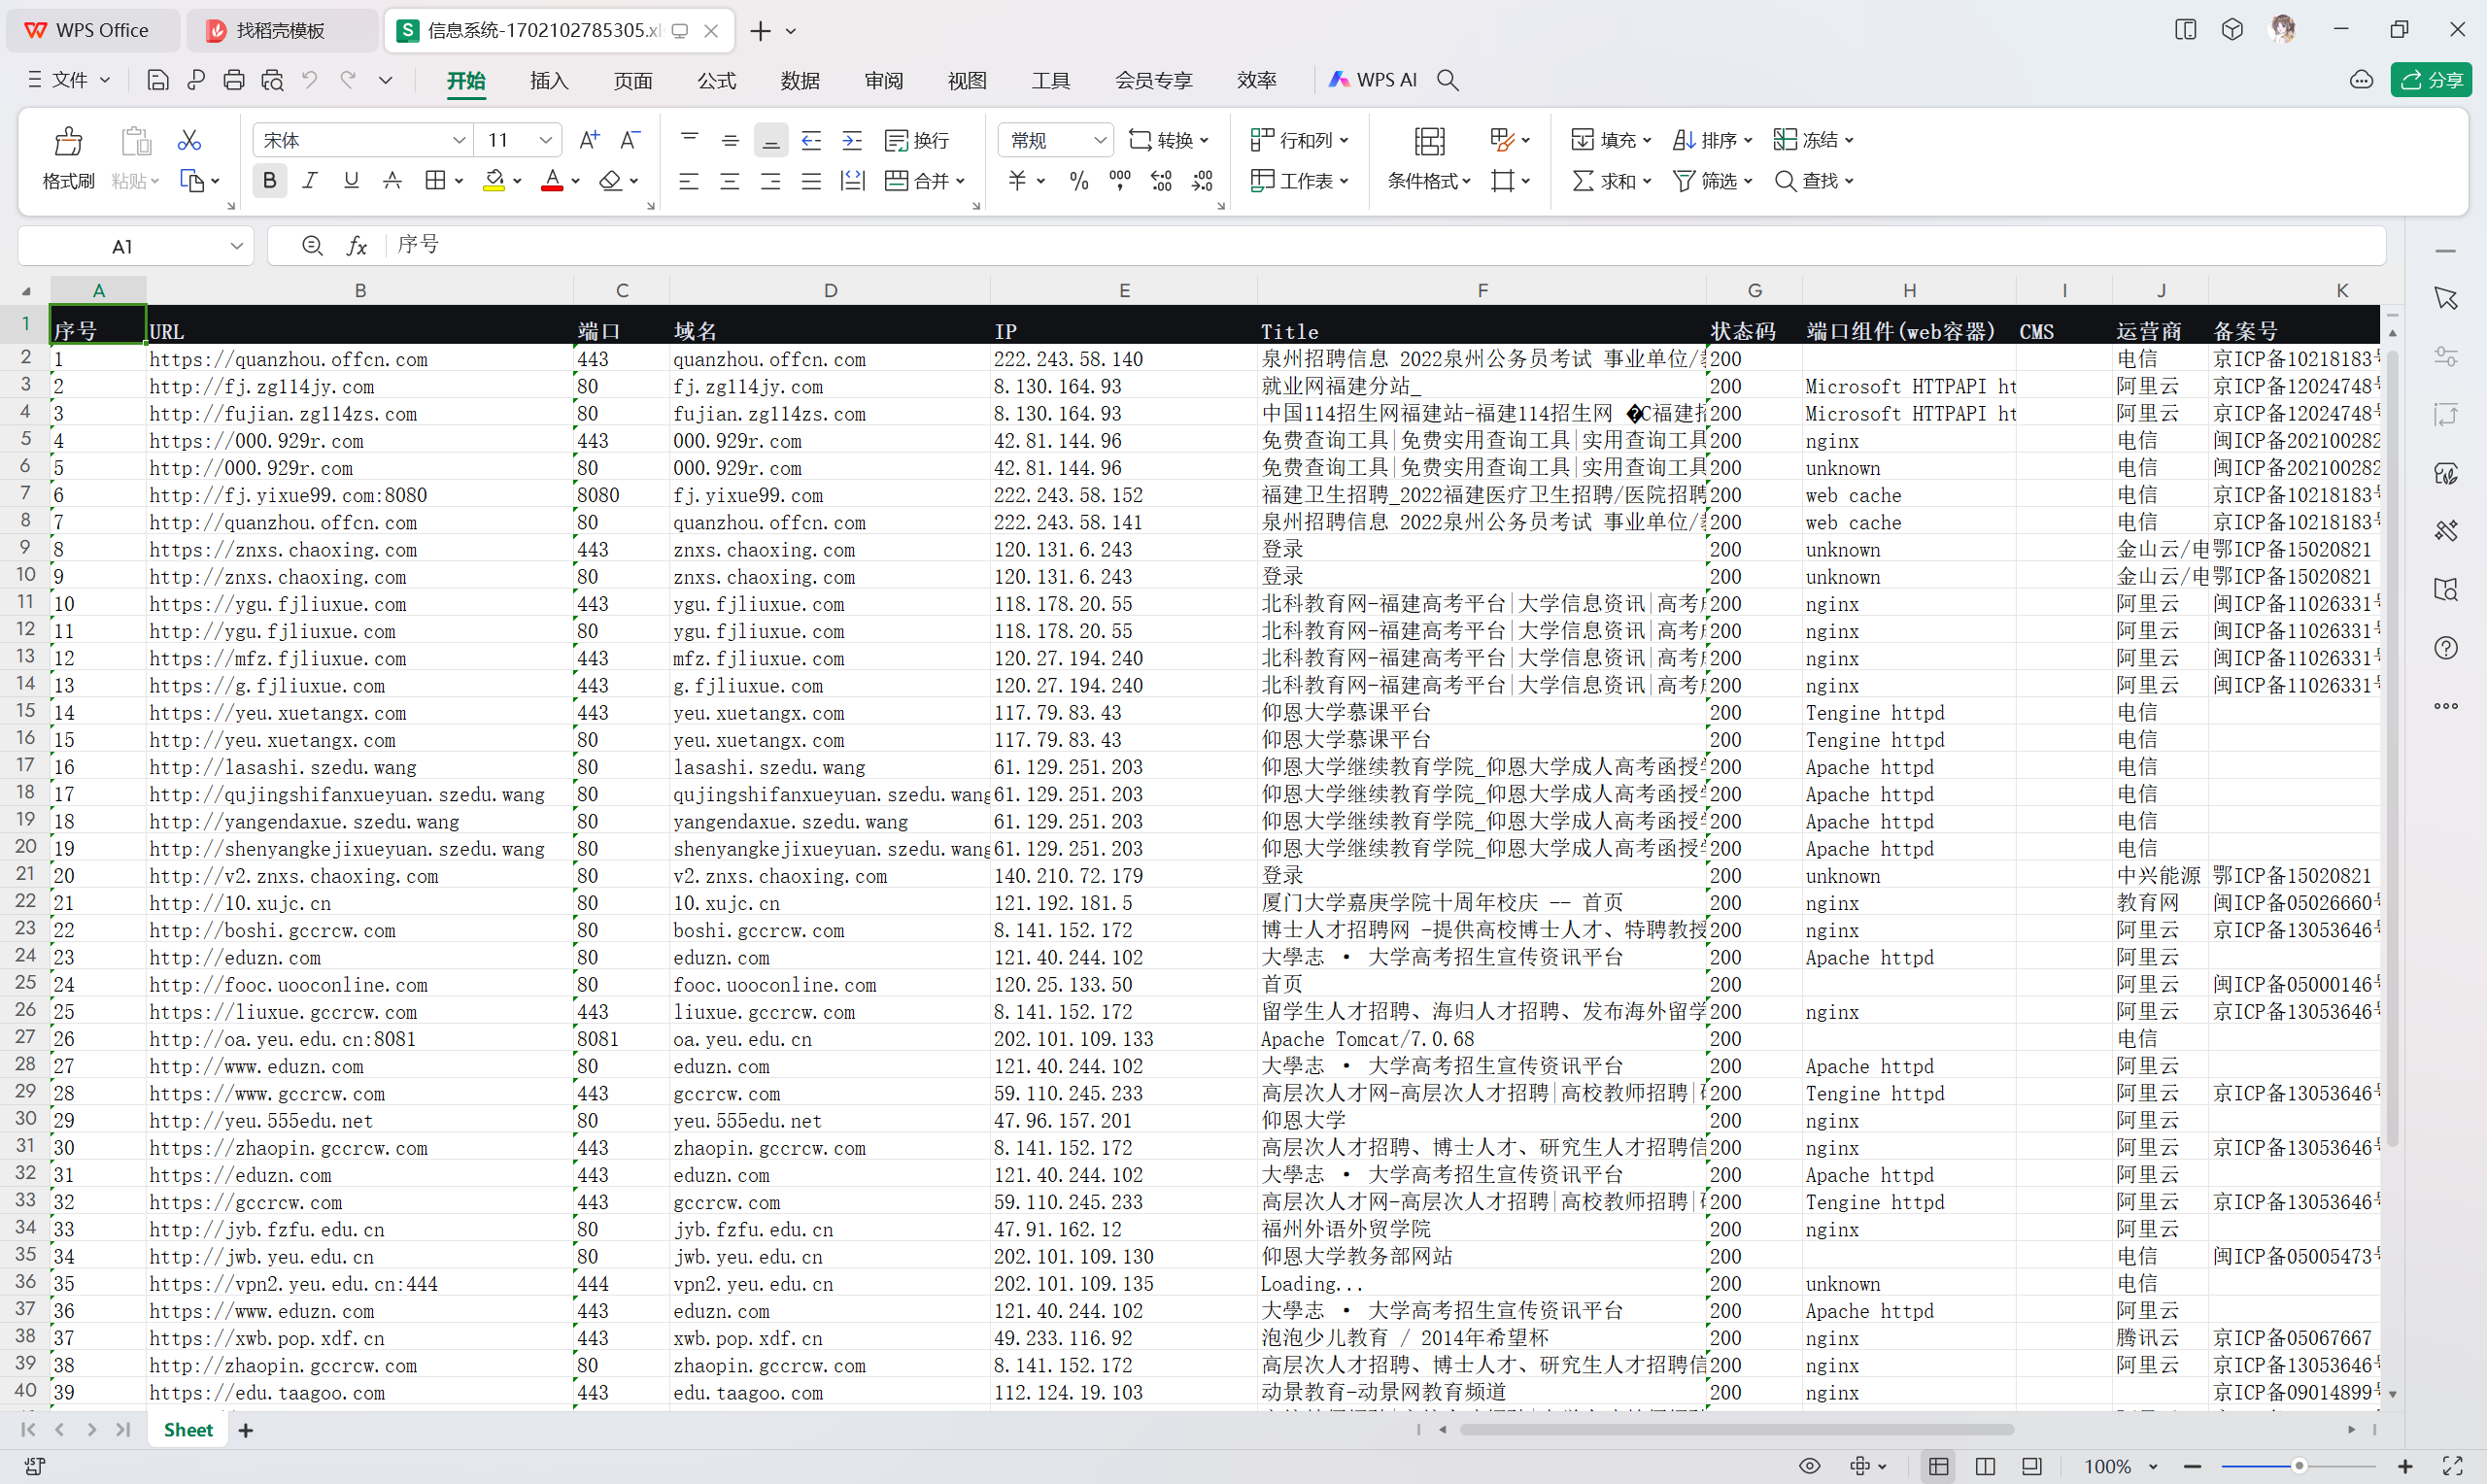Toggle the eye protection mode icon

click(x=1809, y=1466)
